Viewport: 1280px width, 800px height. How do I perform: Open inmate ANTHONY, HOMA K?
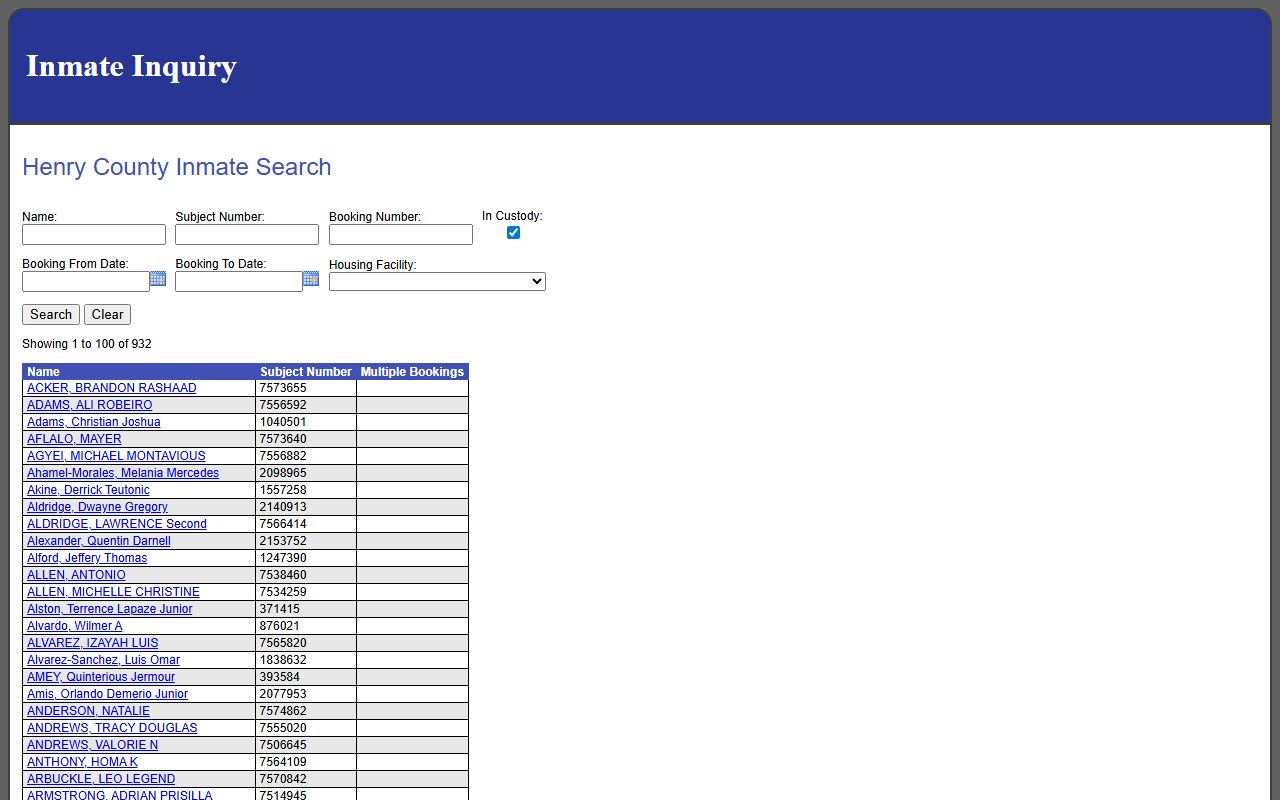[83, 762]
